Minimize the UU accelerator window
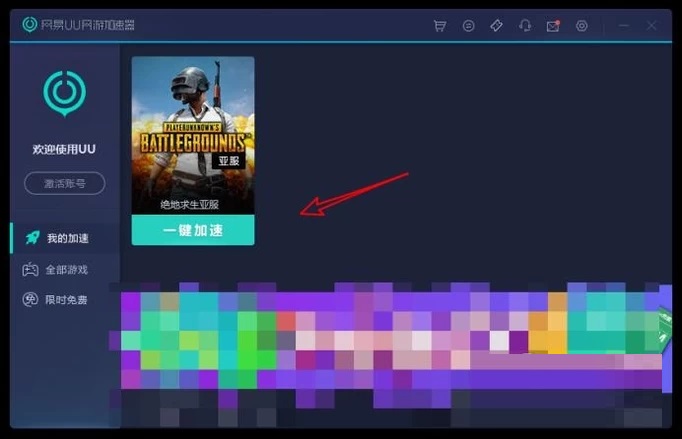The height and width of the screenshot is (439, 682). click(x=624, y=26)
